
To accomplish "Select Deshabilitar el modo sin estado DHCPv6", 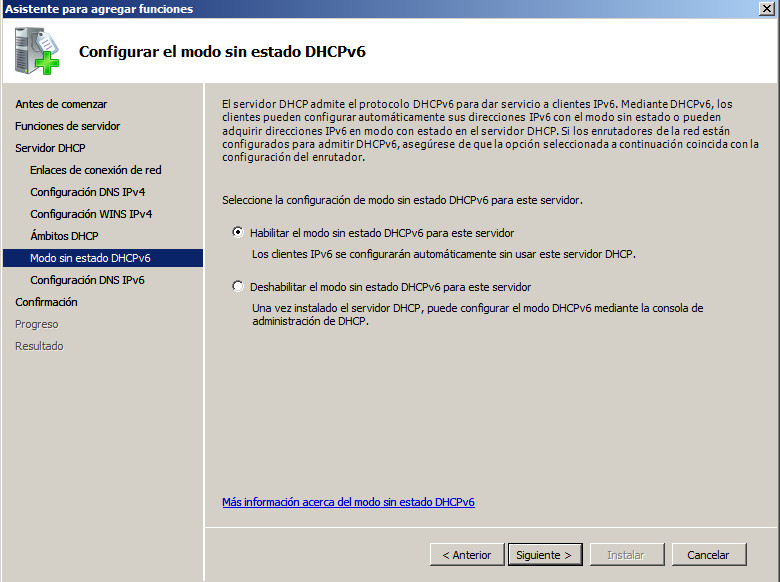I will point(238,286).
